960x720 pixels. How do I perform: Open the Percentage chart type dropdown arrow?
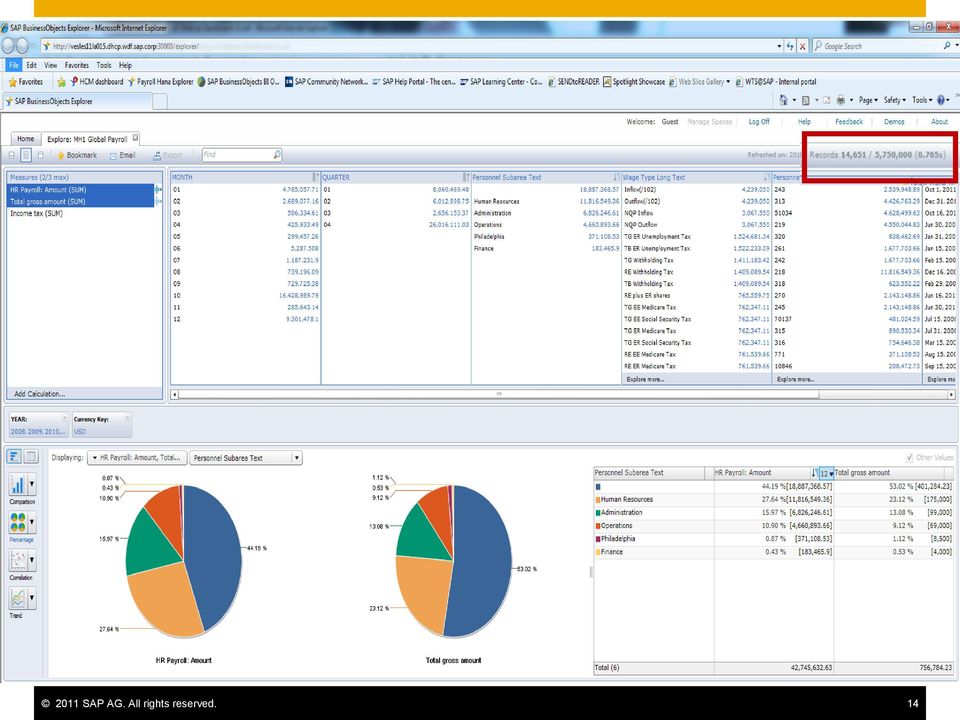[32, 522]
